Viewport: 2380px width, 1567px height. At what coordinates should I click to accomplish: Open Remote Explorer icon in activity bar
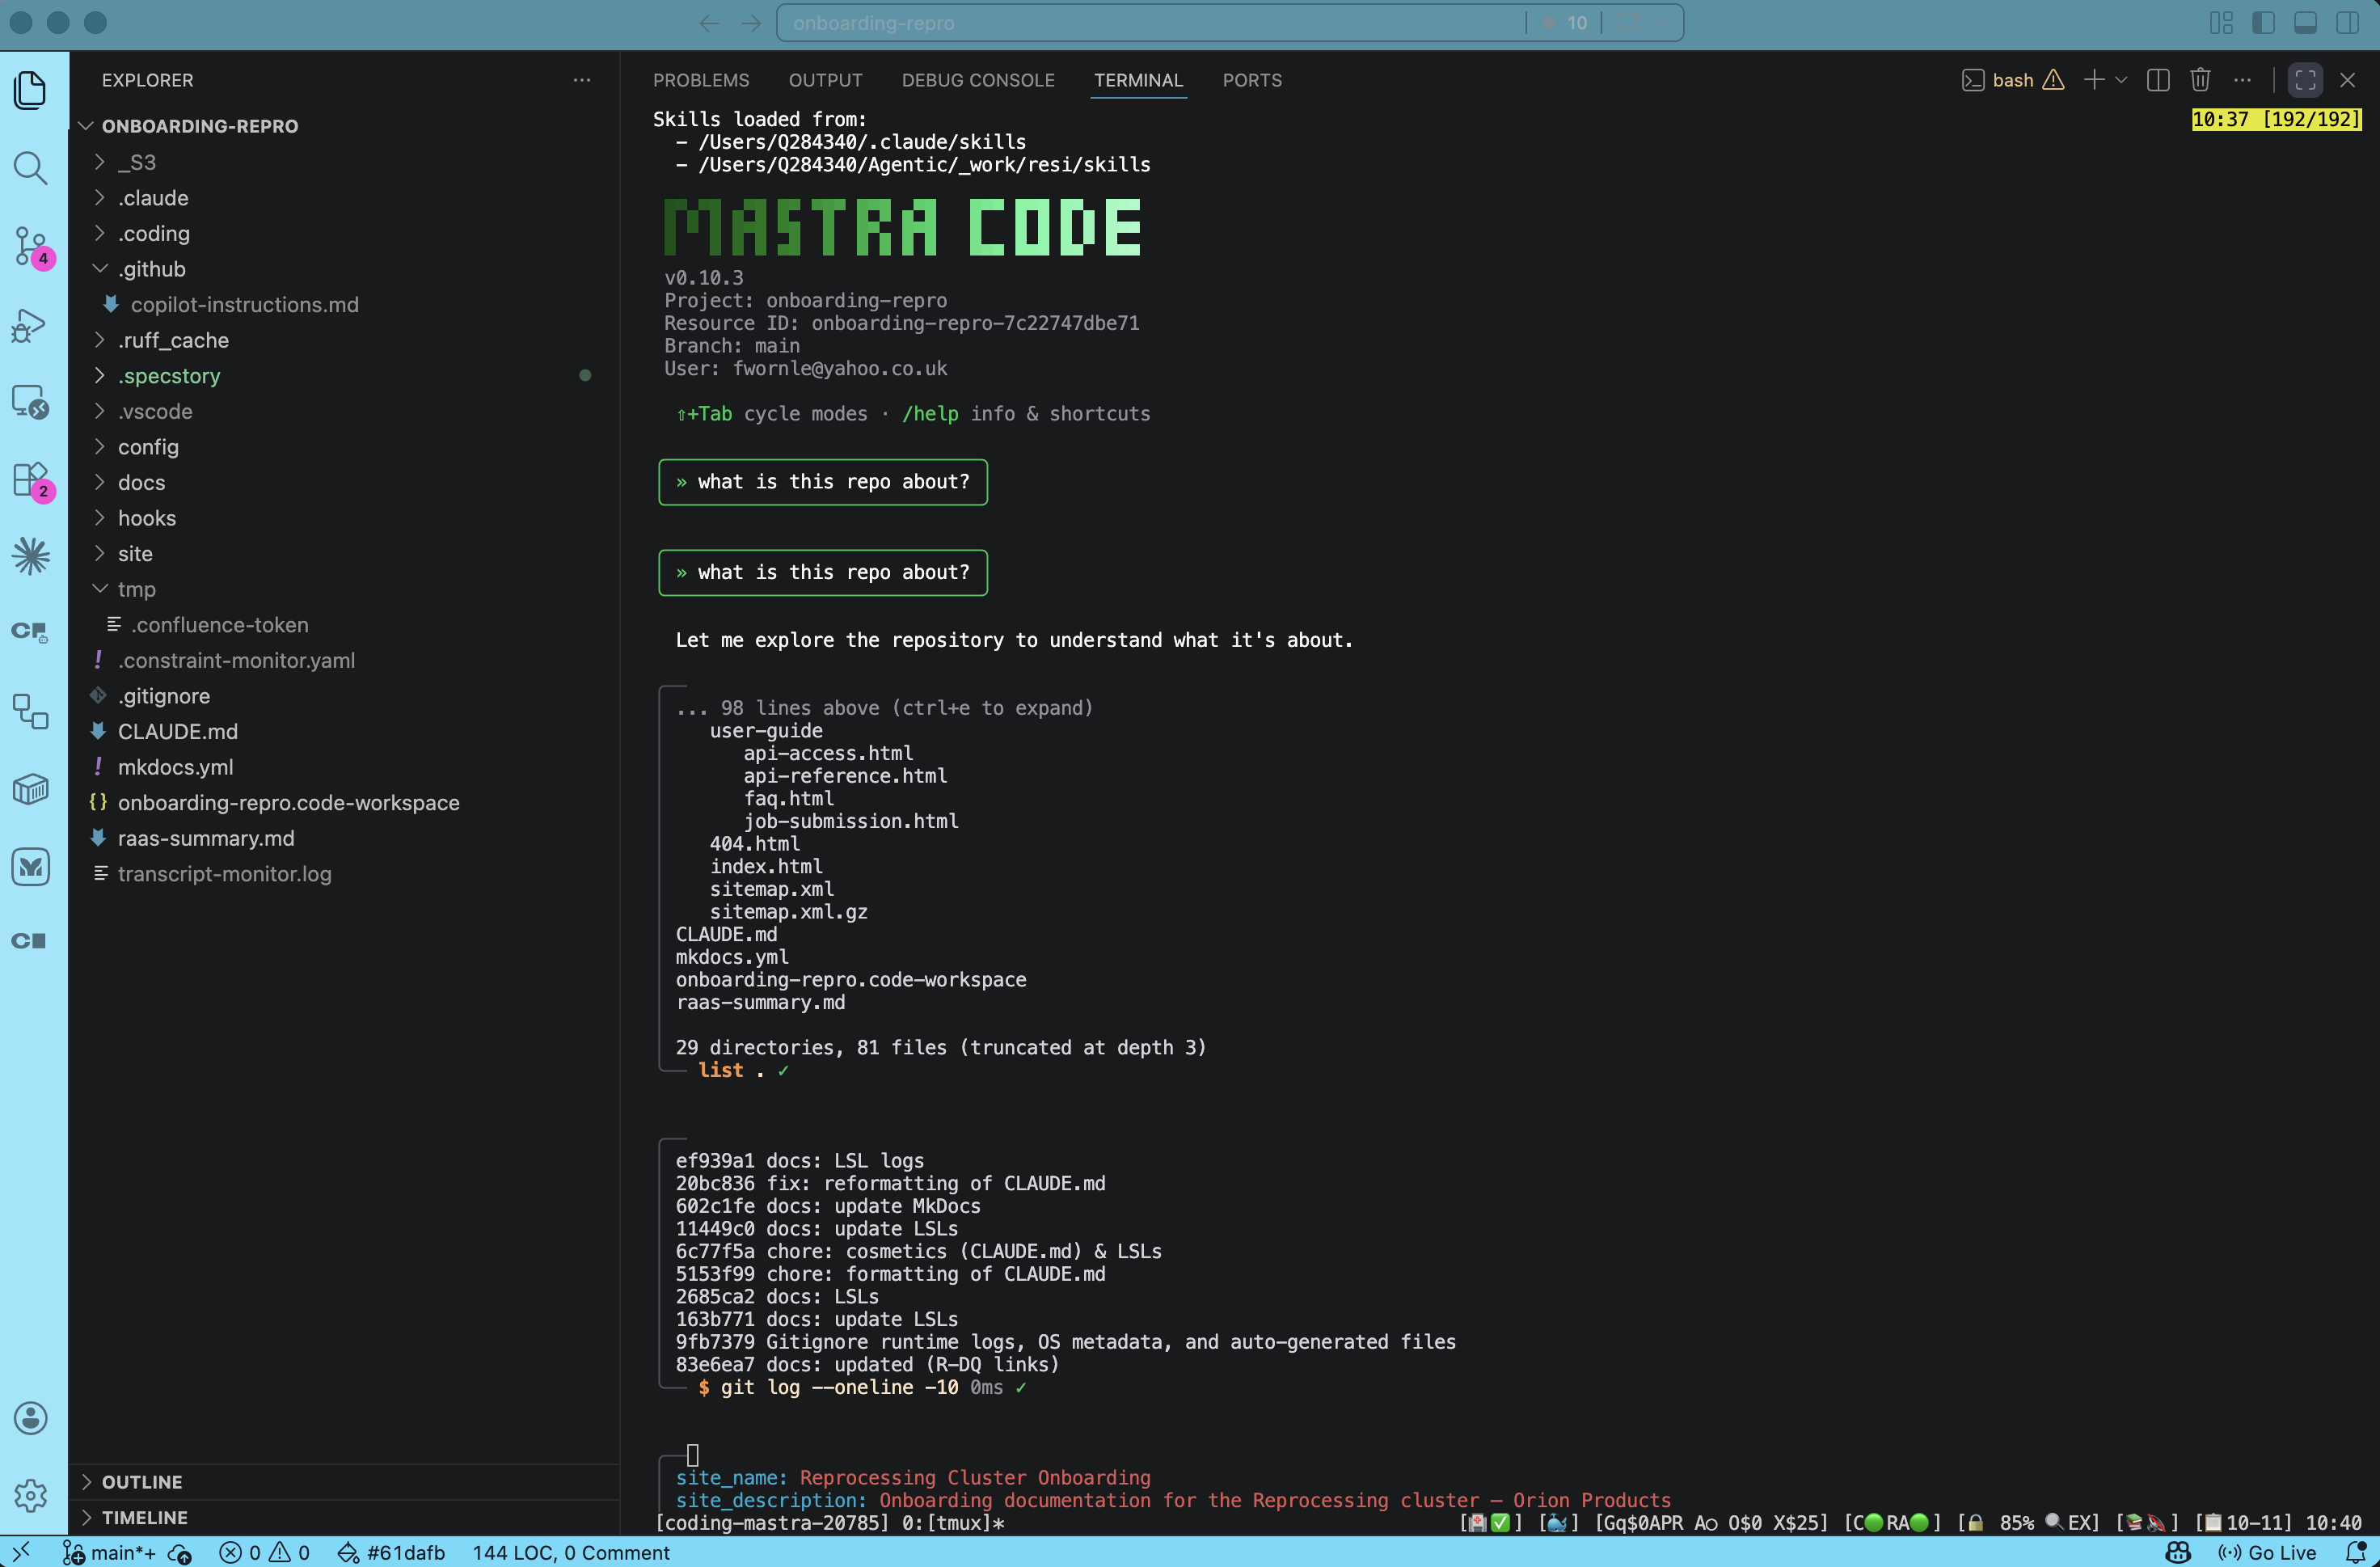coord(31,402)
